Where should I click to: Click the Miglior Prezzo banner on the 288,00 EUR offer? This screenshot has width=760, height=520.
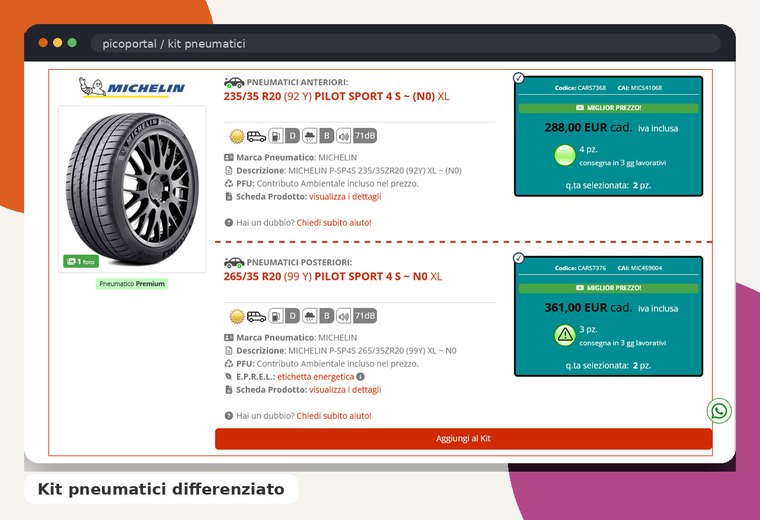pyautogui.click(x=608, y=108)
